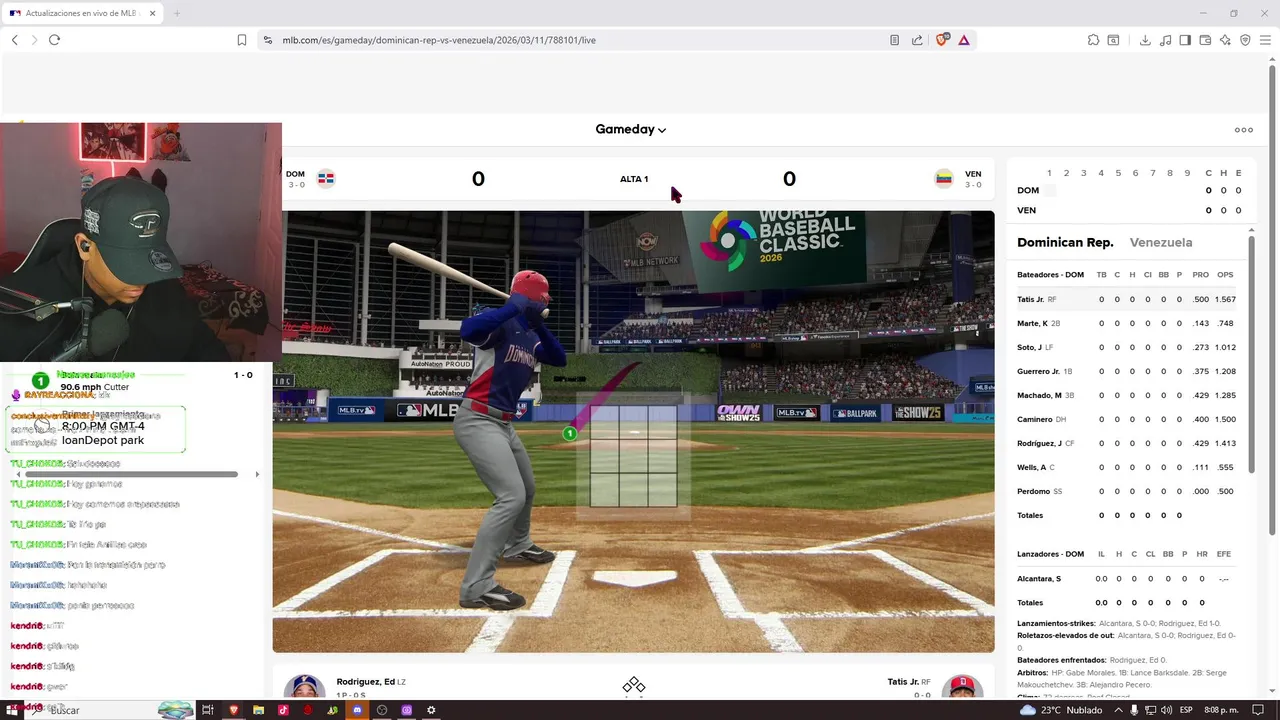Bookmark this page using the bookmark icon
Image resolution: width=1280 pixels, height=720 pixels.
pyautogui.click(x=242, y=40)
